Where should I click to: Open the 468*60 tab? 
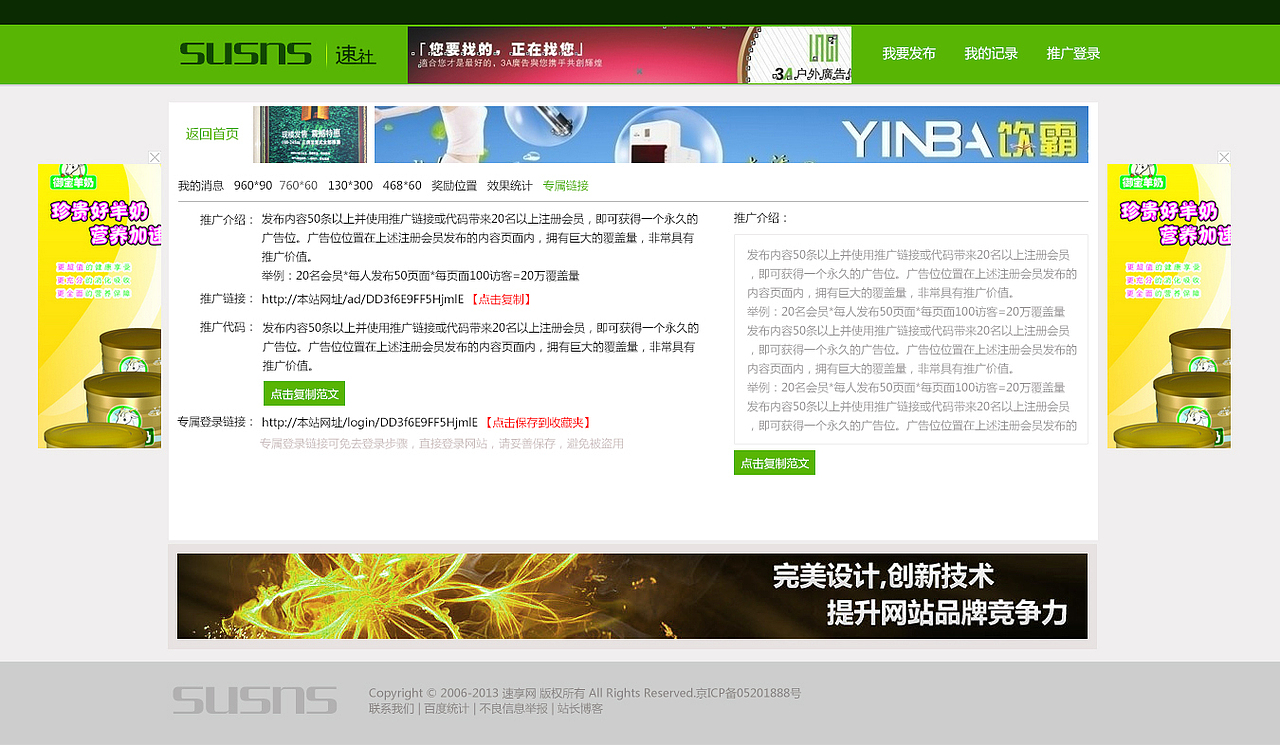point(401,185)
